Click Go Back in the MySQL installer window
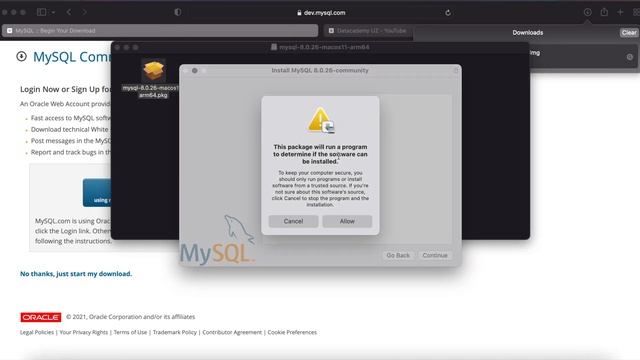This screenshot has height=360, width=640. pyautogui.click(x=398, y=255)
